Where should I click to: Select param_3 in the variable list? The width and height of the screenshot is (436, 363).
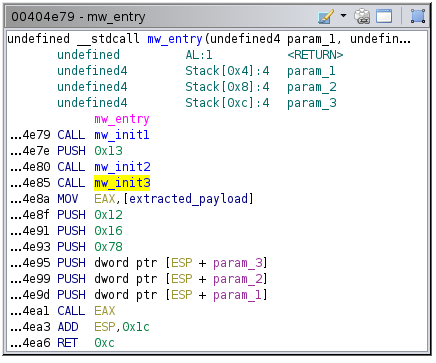(312, 103)
